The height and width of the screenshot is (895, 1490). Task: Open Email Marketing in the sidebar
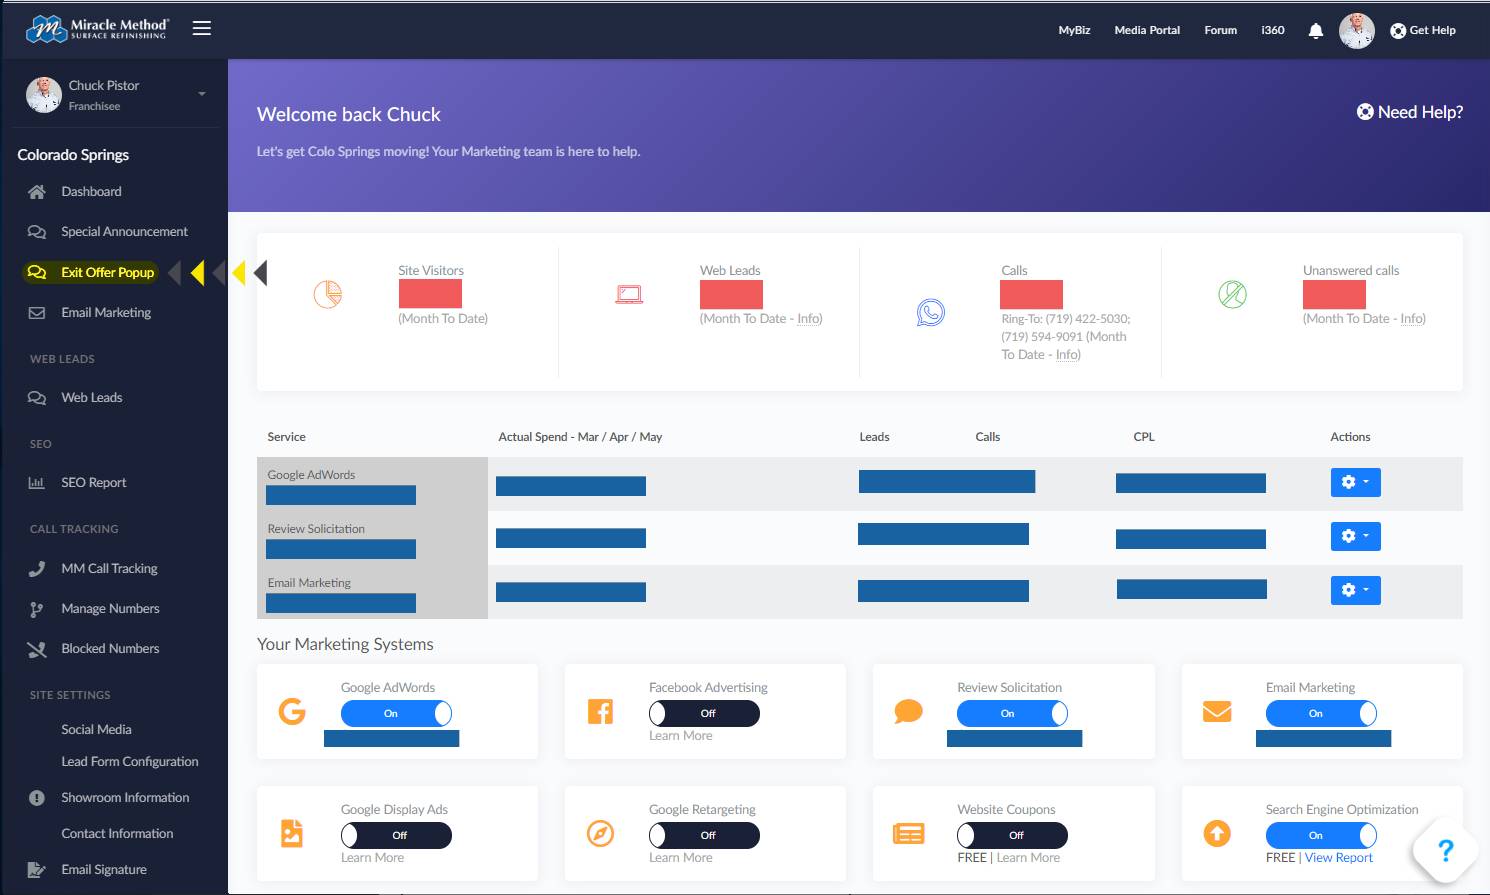(106, 313)
